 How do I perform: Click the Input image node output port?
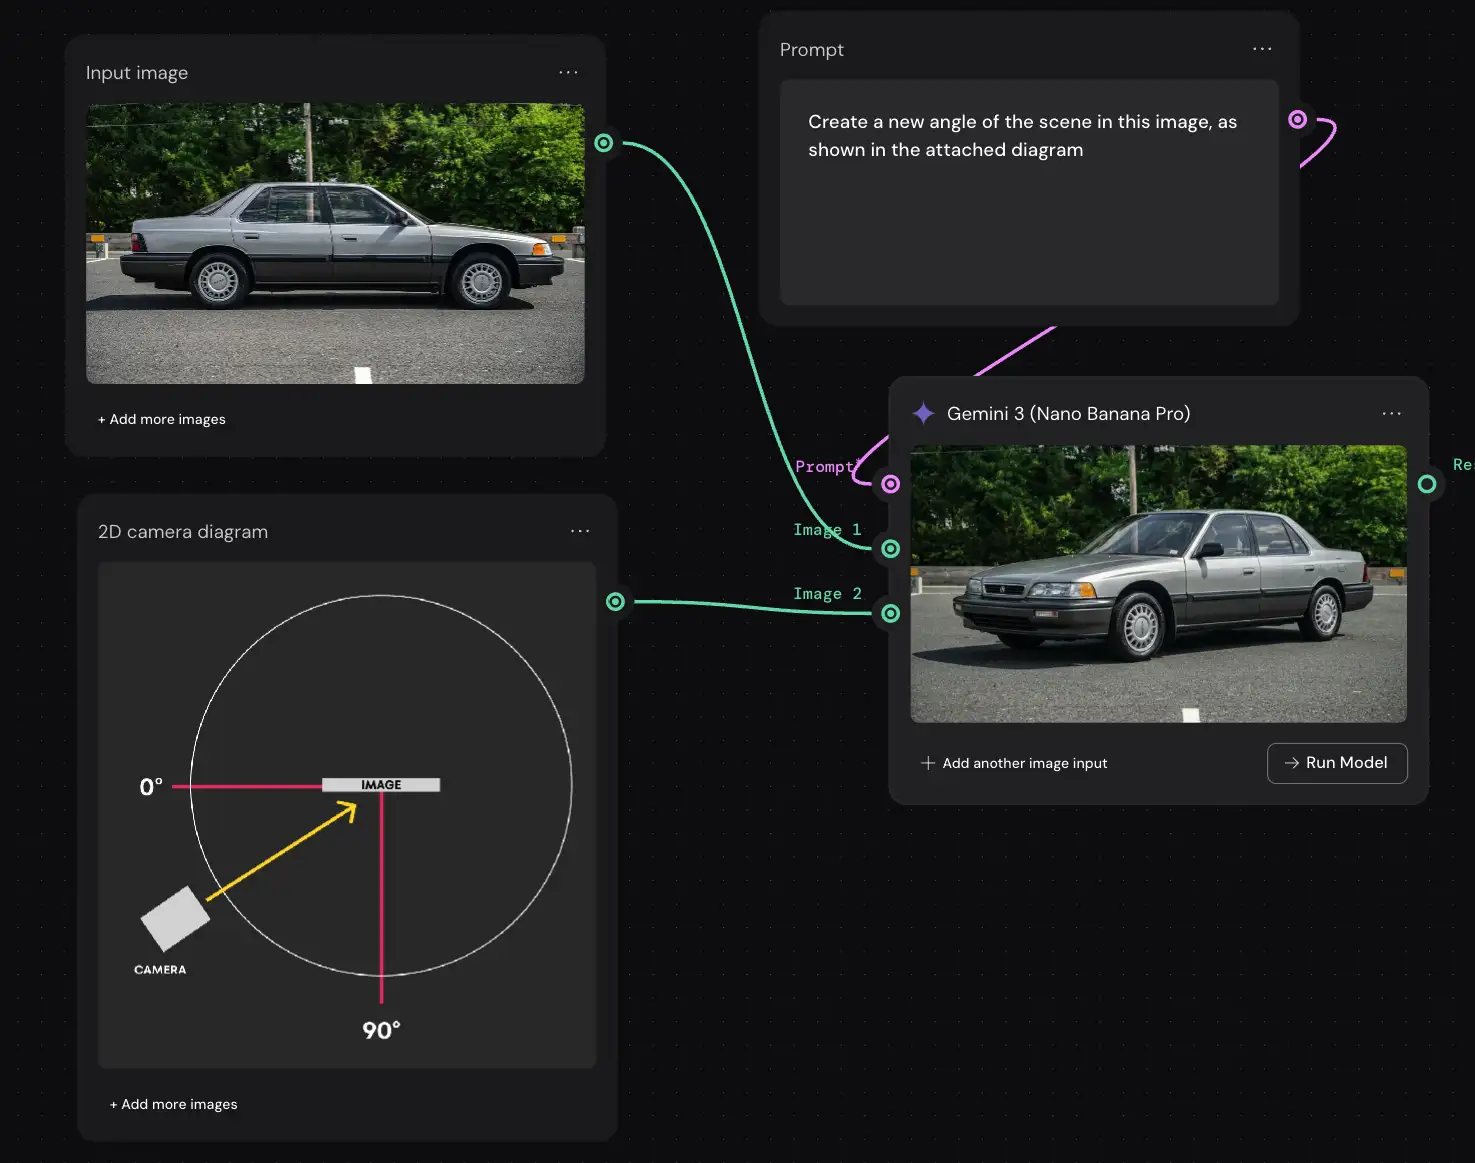603,143
